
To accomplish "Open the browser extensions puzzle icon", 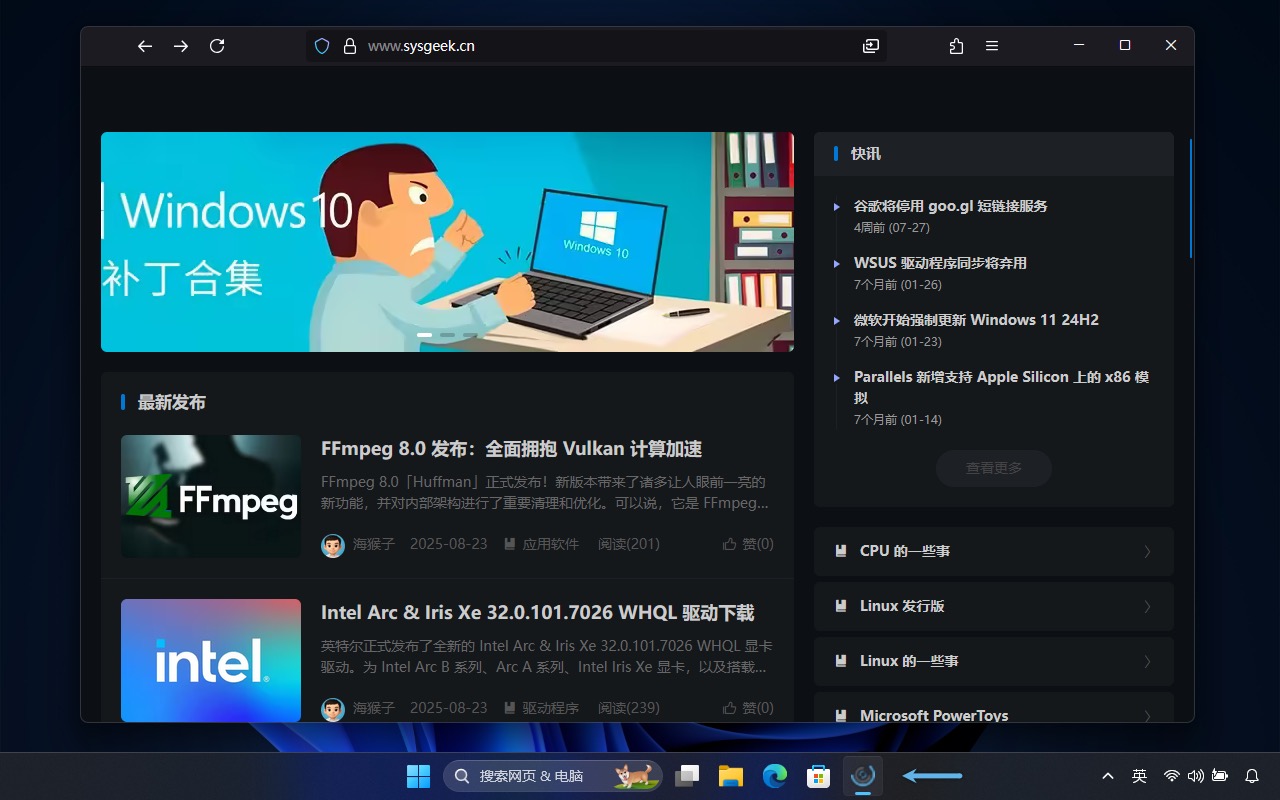I will point(956,46).
